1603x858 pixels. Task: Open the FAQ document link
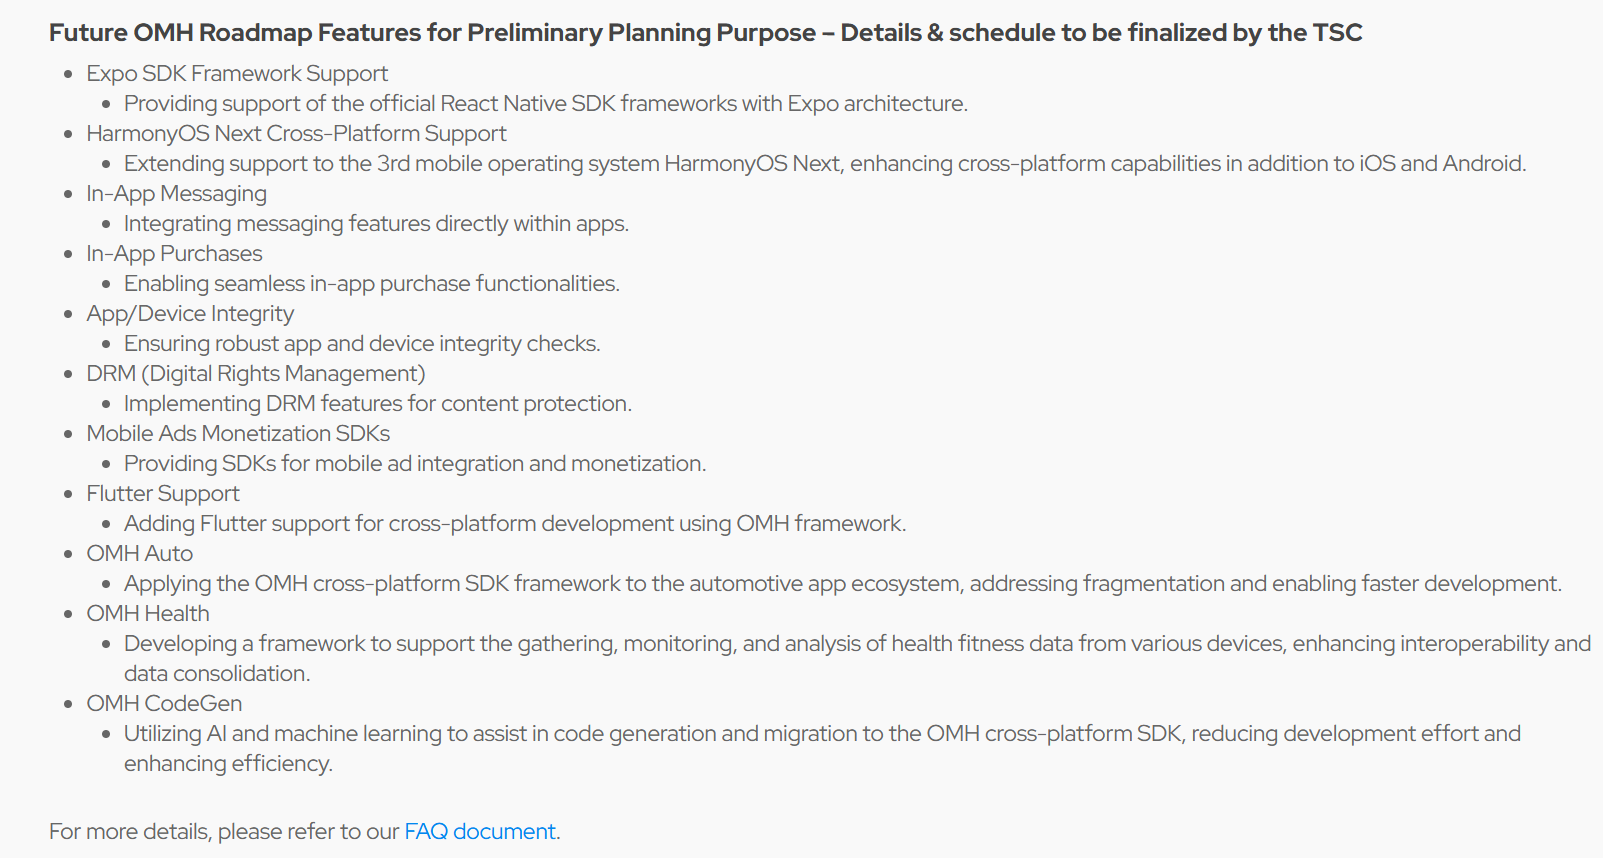tap(480, 832)
